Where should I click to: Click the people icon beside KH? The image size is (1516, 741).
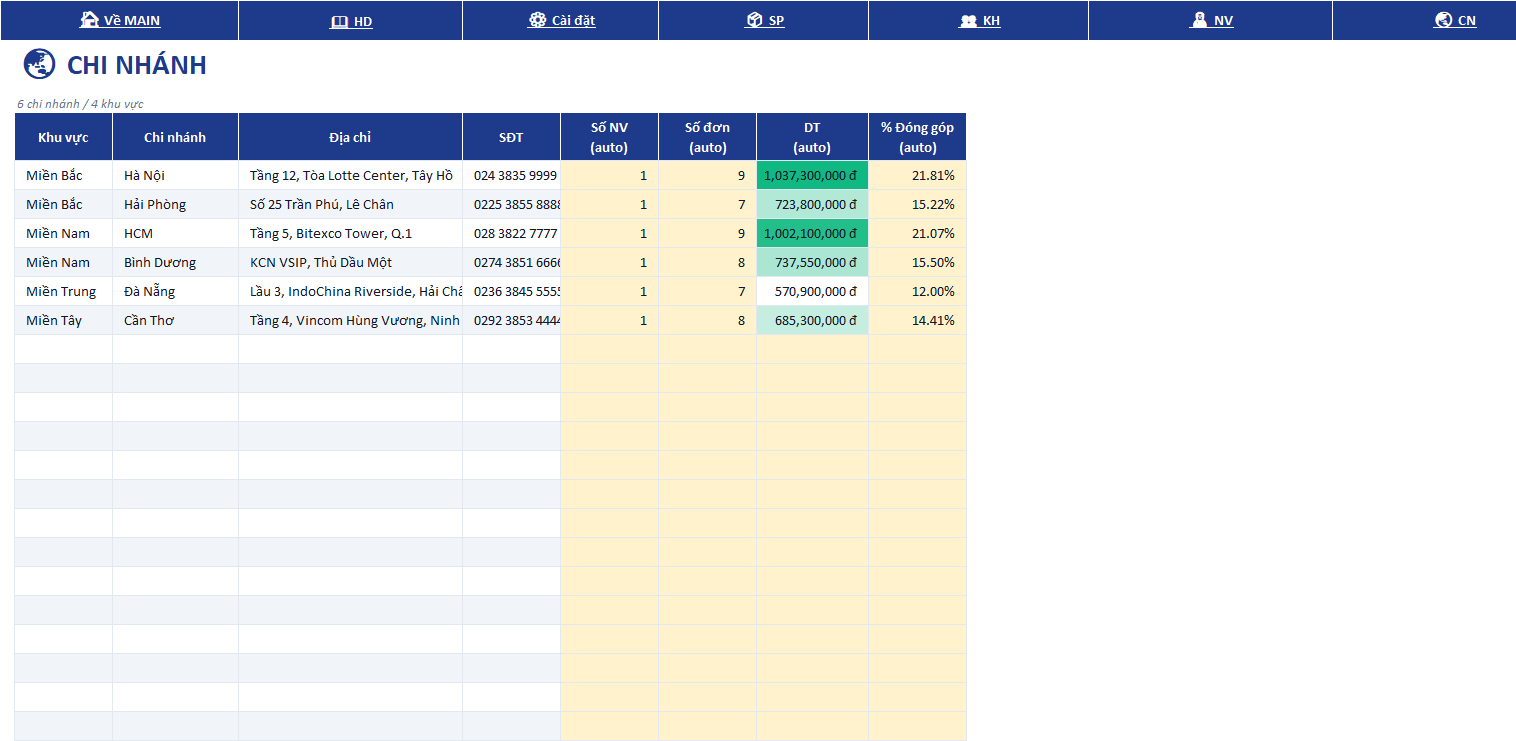[968, 21]
